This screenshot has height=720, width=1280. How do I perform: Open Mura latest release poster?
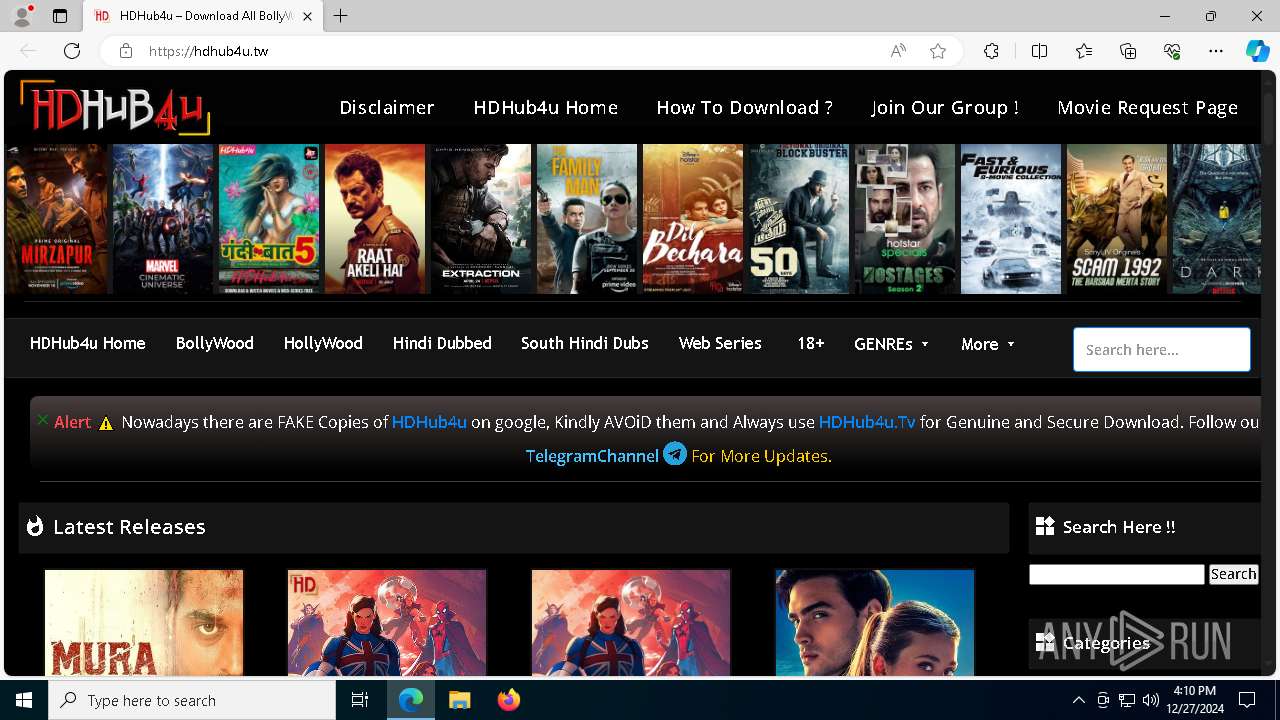tap(144, 623)
